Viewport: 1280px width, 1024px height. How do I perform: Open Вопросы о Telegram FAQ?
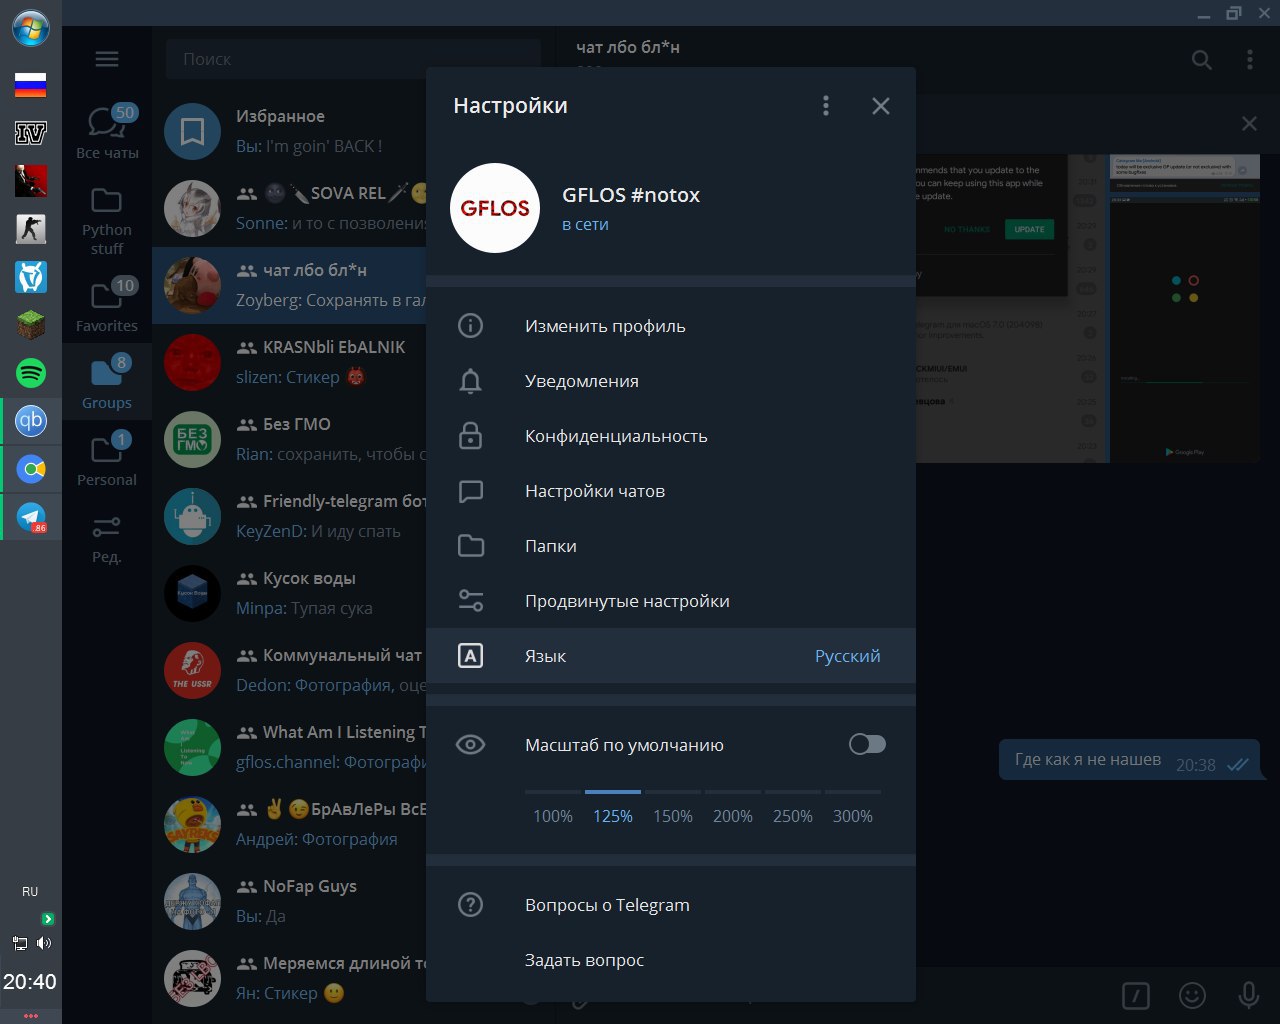671,905
